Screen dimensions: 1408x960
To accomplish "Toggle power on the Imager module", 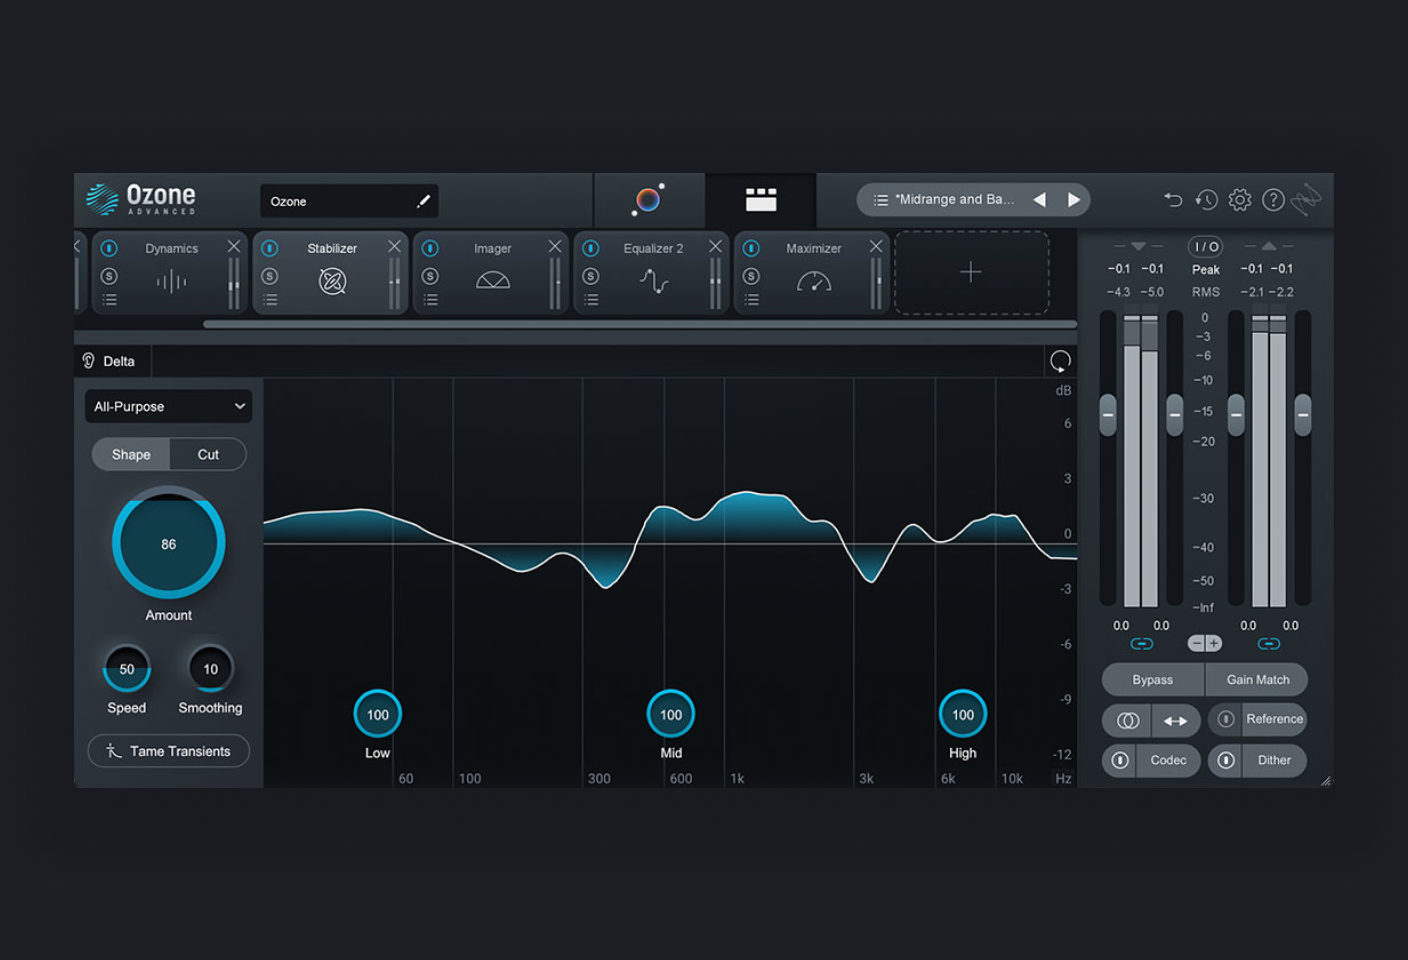I will coord(430,248).
